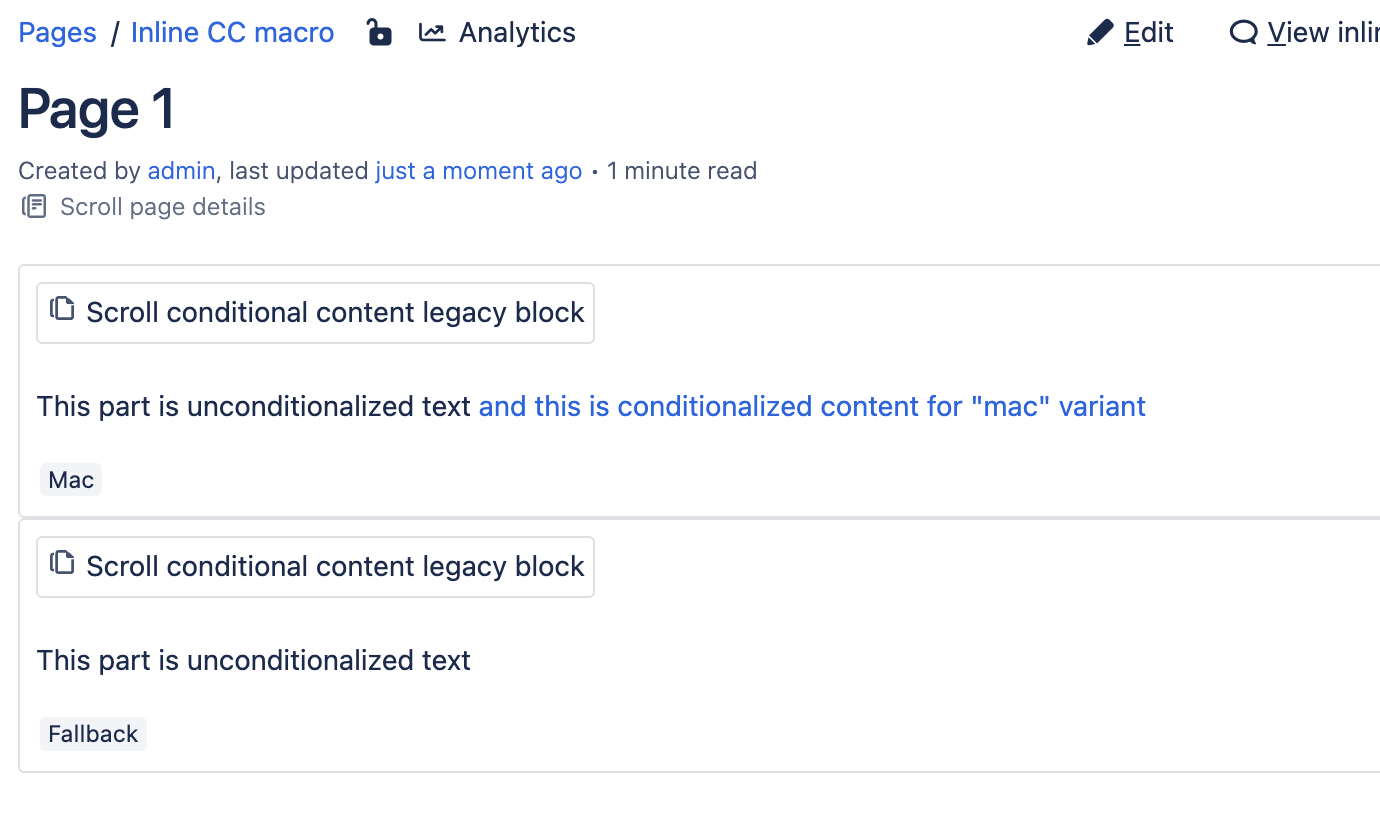The width and height of the screenshot is (1380, 822).
Task: Open the "just a moment ago" update link
Action: pos(478,171)
